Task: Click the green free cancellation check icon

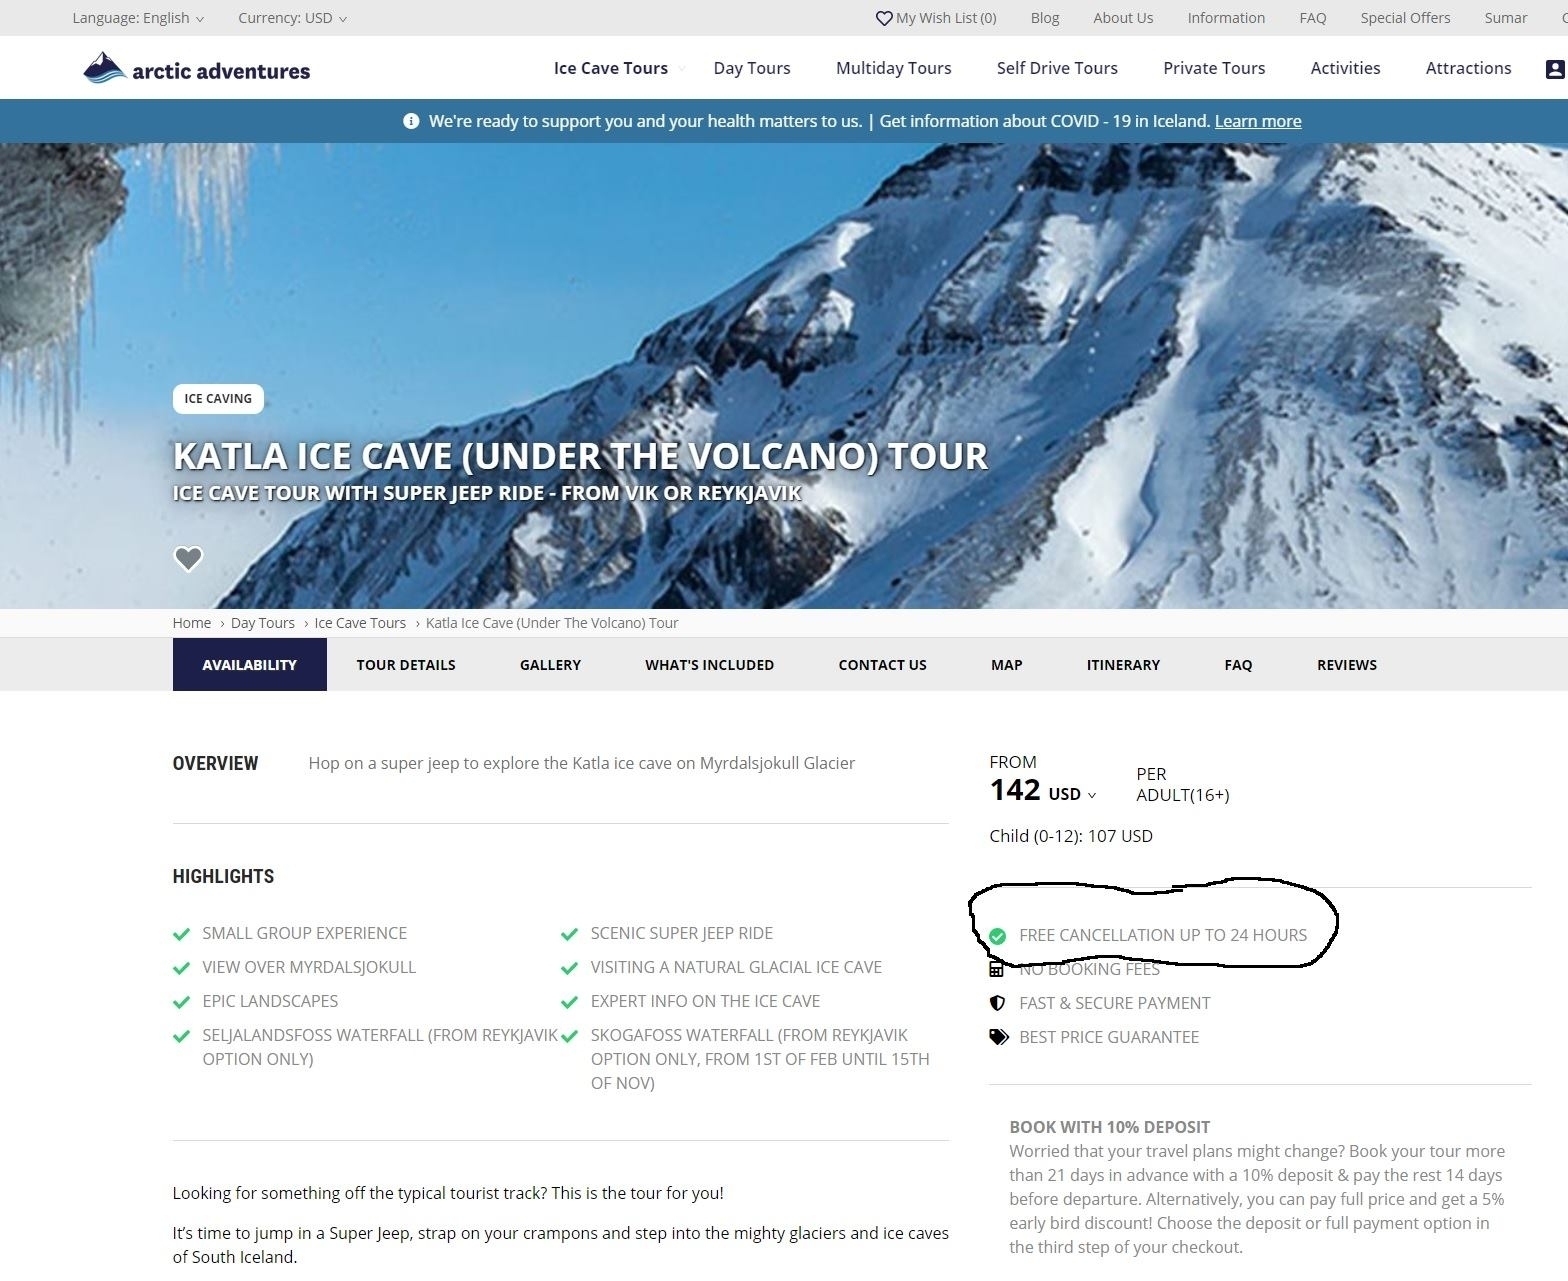Action: (x=997, y=936)
